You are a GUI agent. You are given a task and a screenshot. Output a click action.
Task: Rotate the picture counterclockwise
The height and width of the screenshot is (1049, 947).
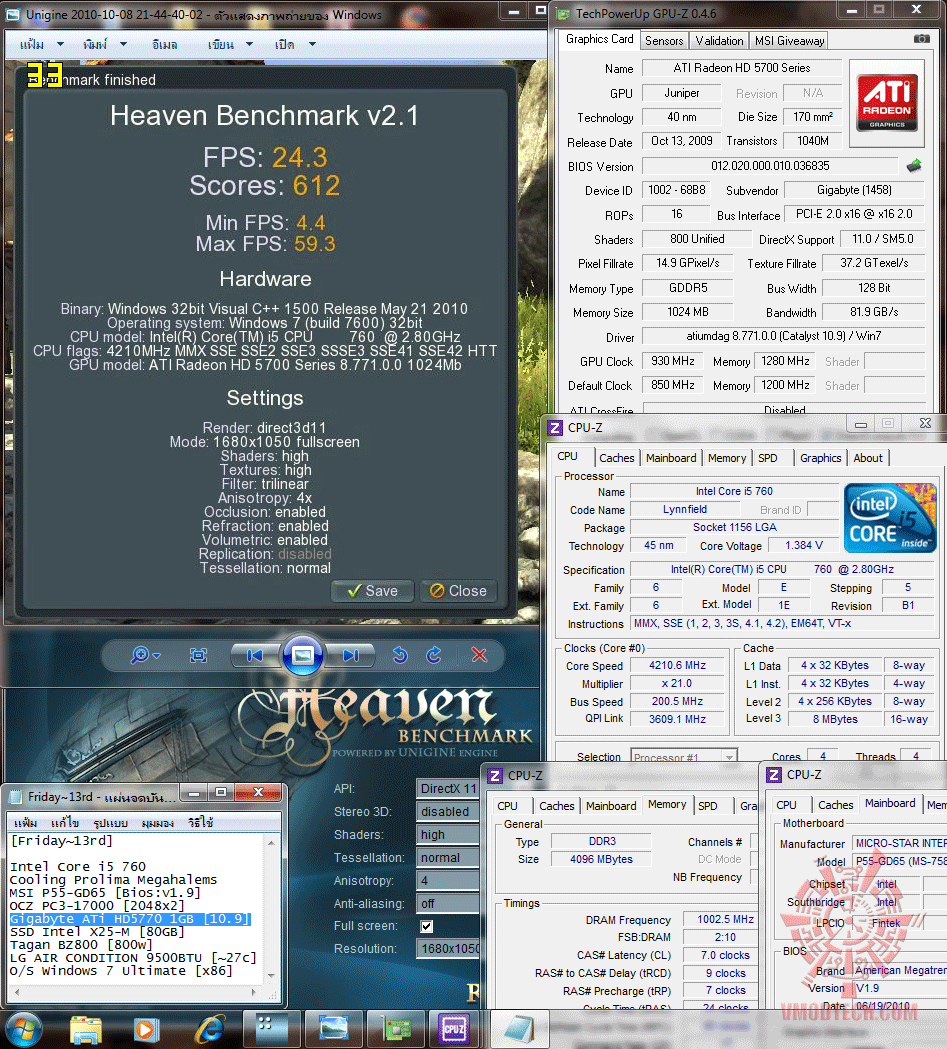400,655
